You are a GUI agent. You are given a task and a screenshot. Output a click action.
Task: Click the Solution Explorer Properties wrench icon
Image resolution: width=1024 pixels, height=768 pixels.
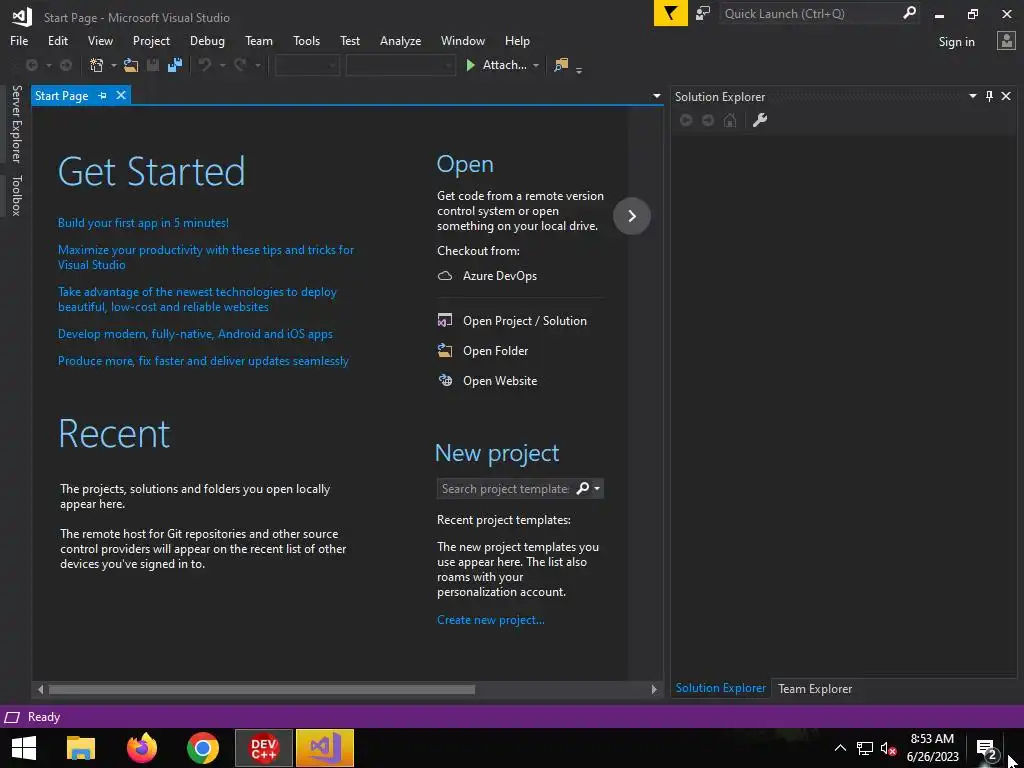click(x=760, y=120)
